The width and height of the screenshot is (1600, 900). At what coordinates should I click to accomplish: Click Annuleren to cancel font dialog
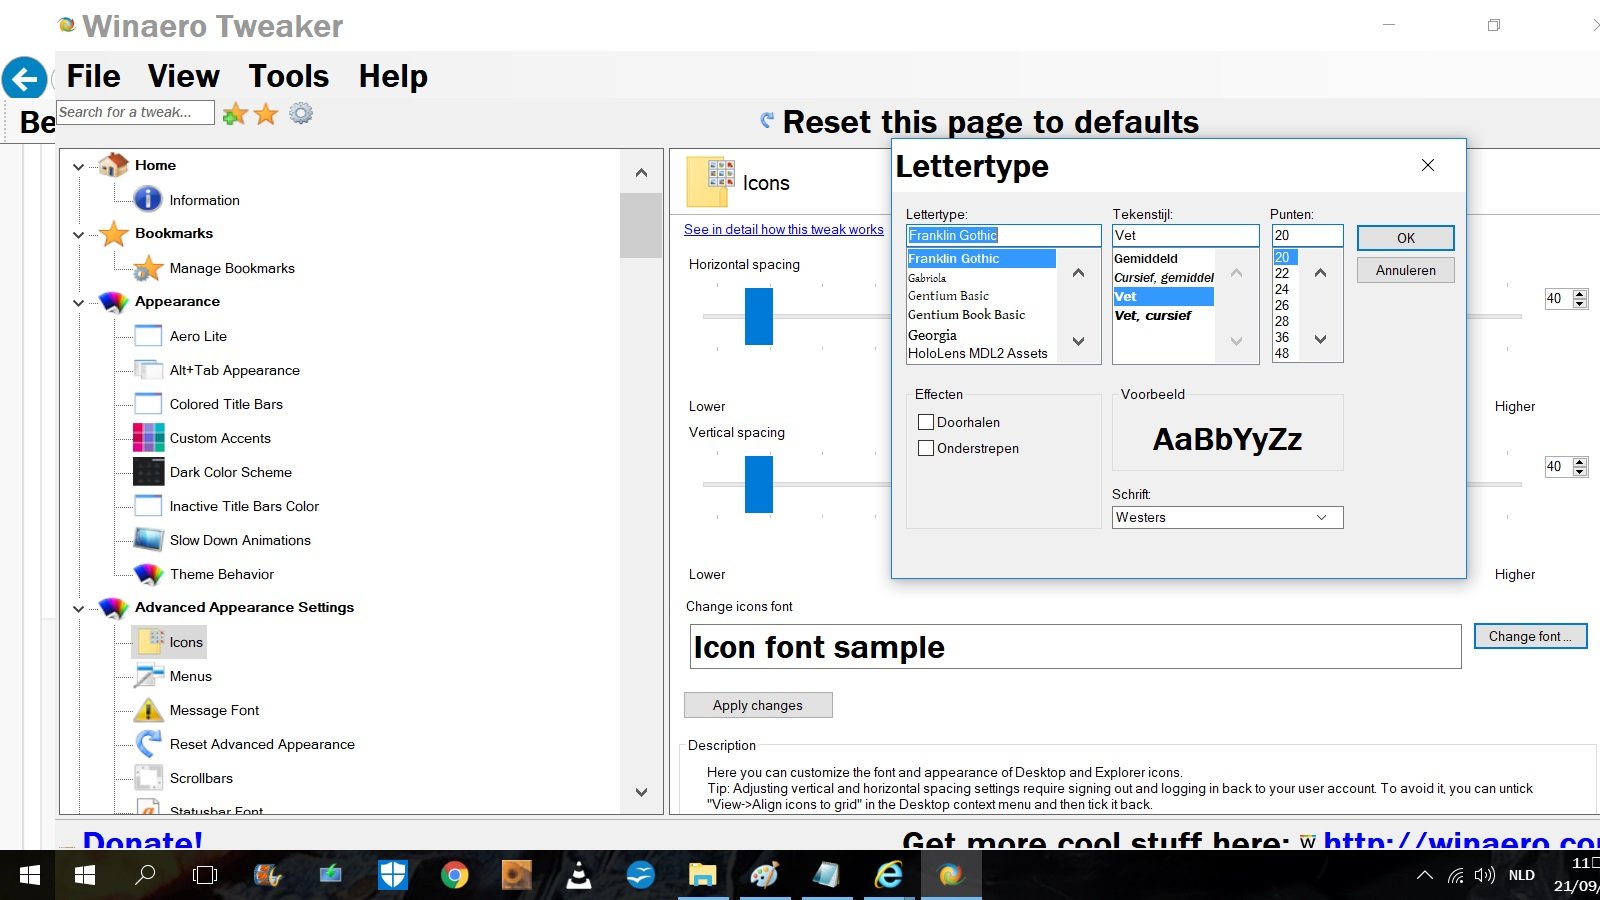coord(1405,270)
